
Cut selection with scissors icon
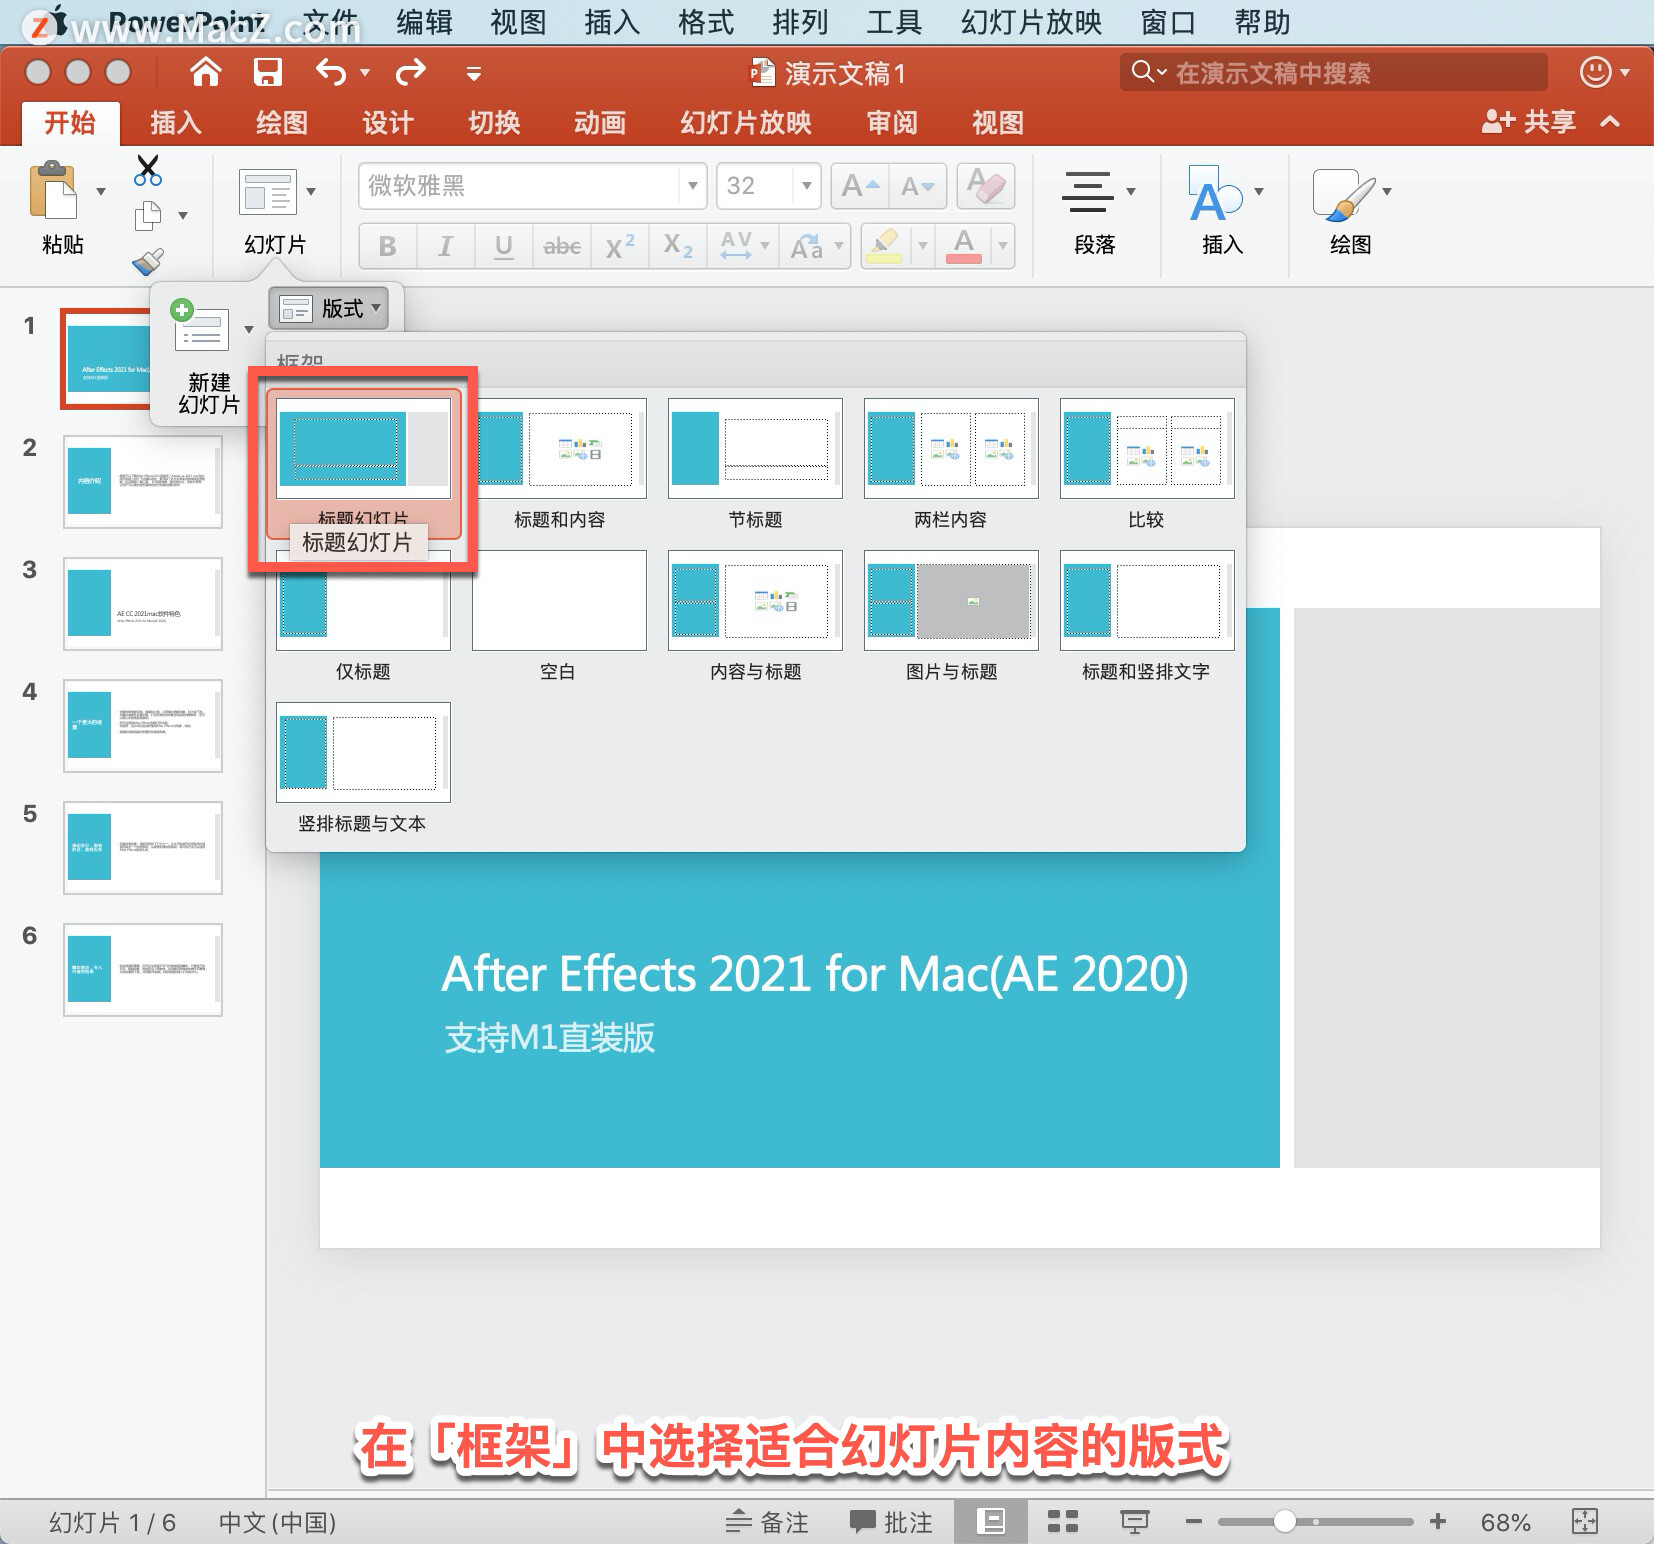point(148,171)
